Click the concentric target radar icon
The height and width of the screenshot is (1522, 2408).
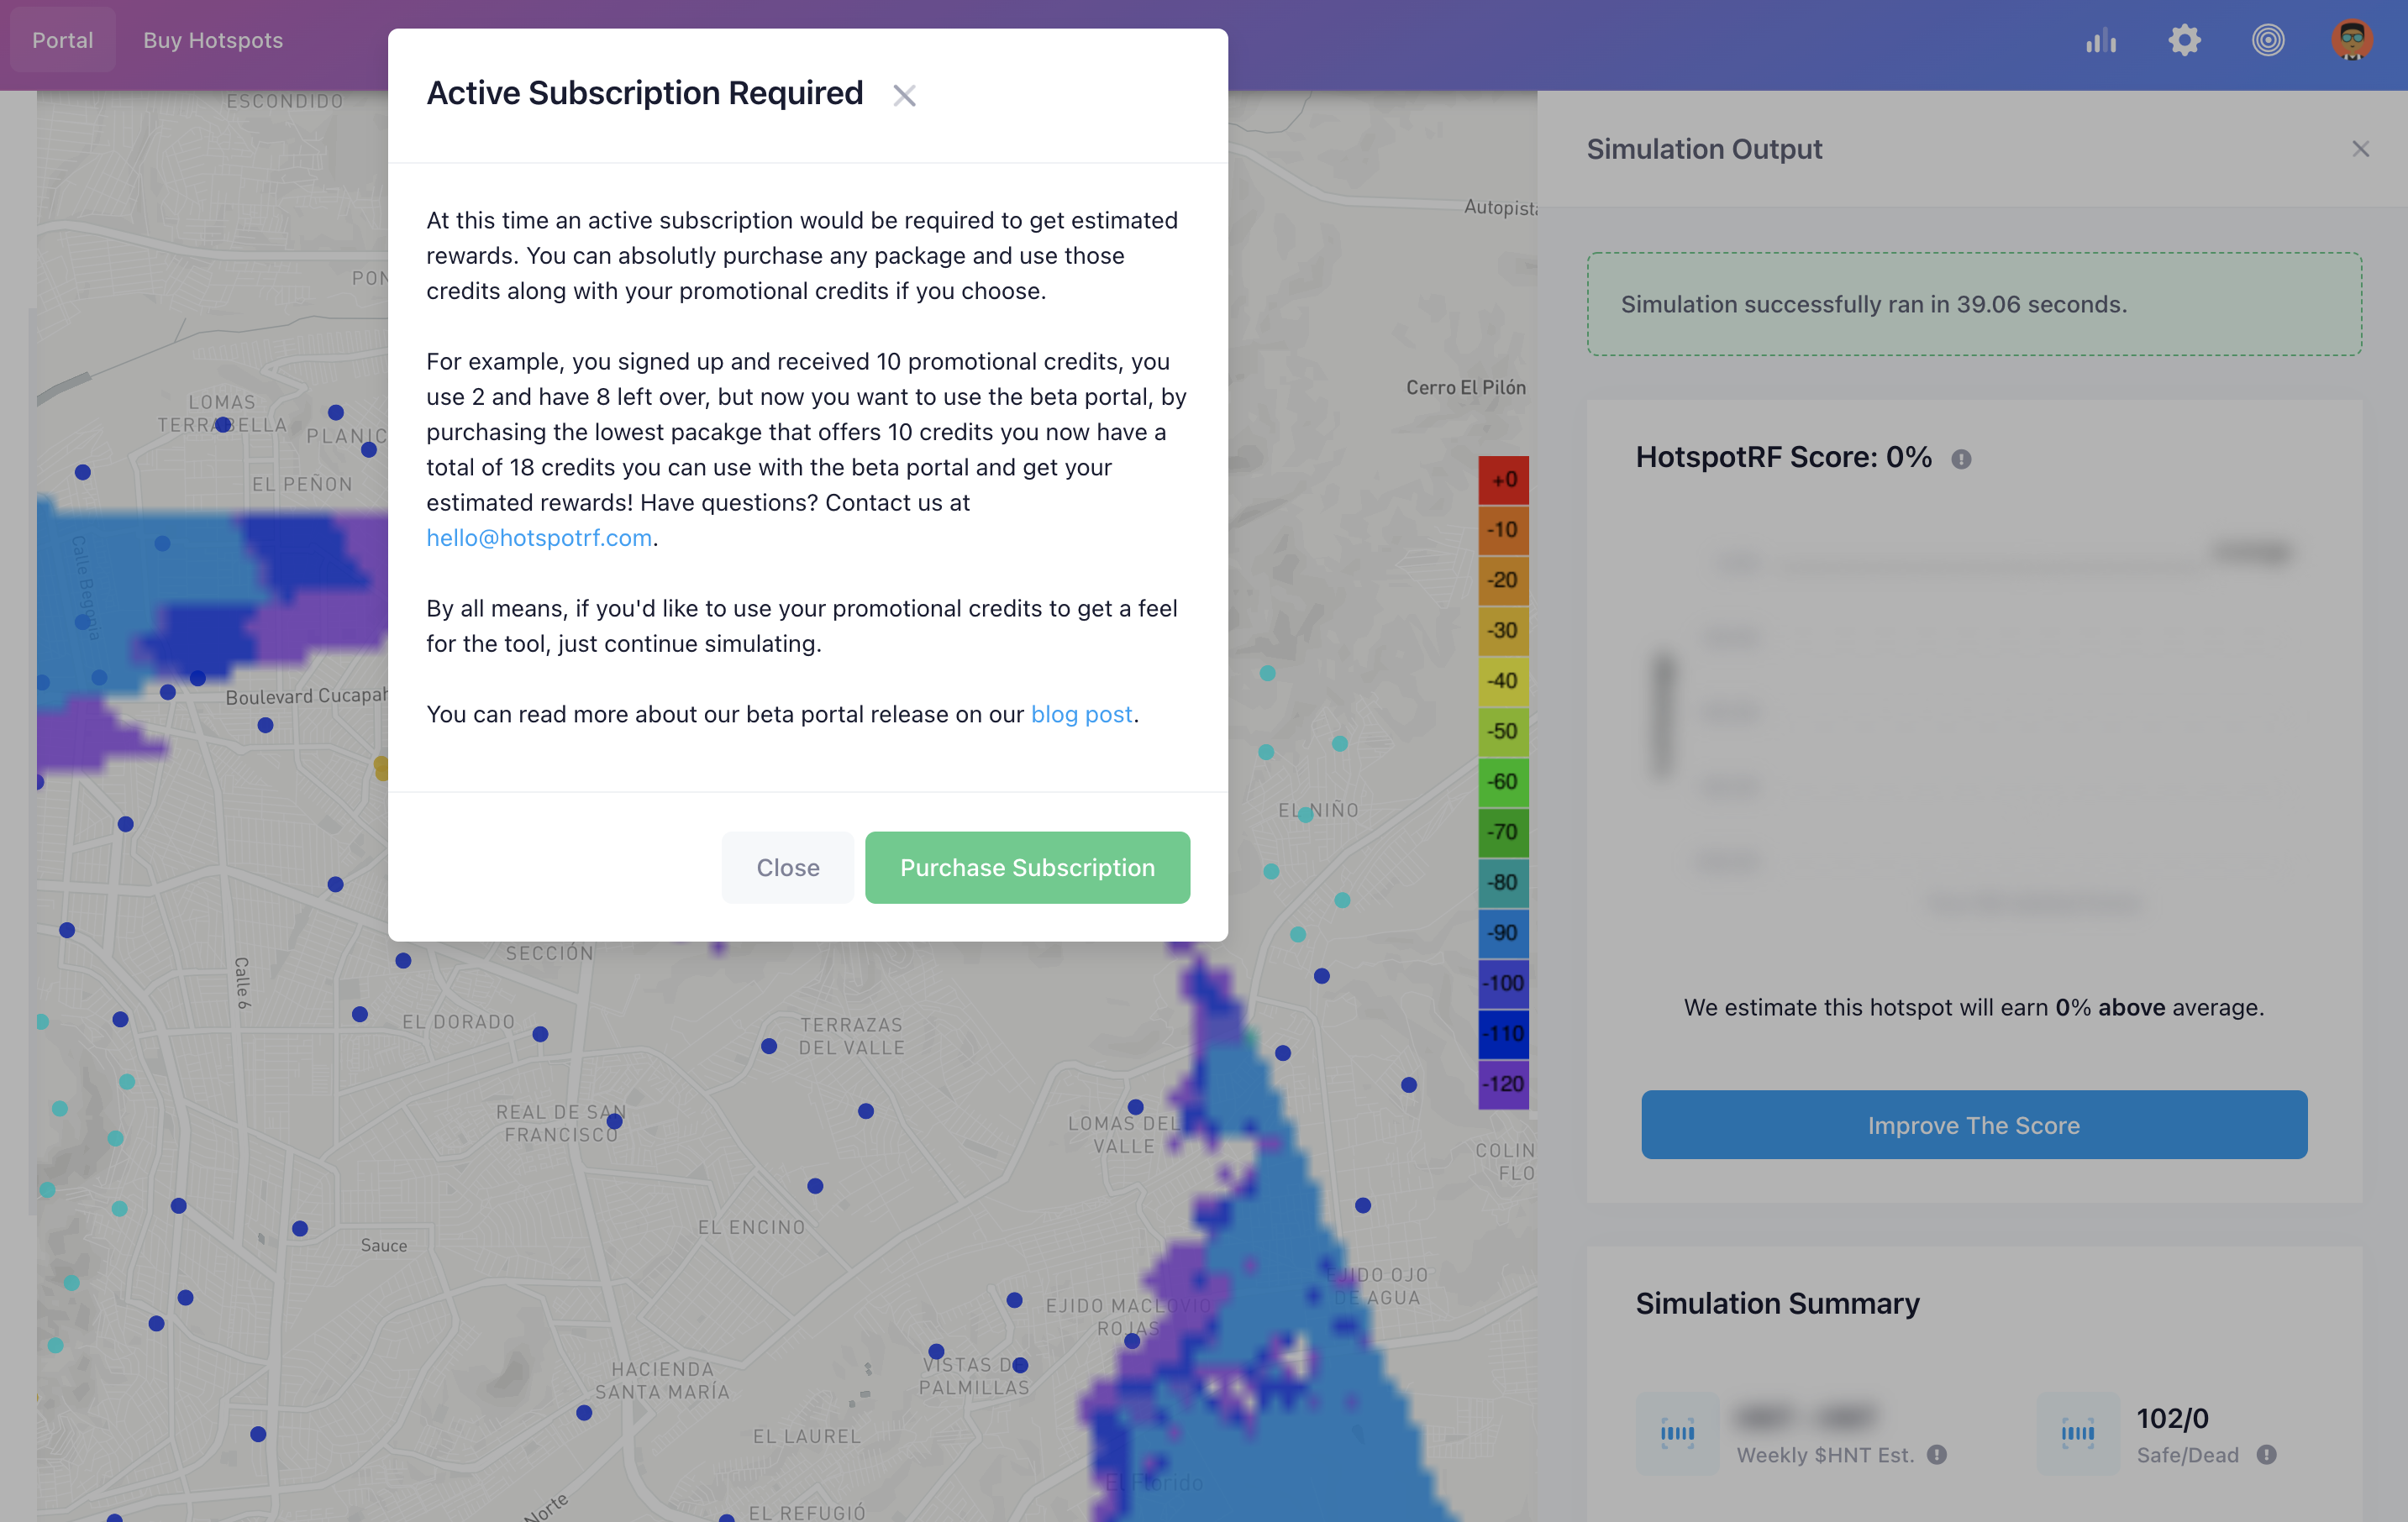point(2267,41)
